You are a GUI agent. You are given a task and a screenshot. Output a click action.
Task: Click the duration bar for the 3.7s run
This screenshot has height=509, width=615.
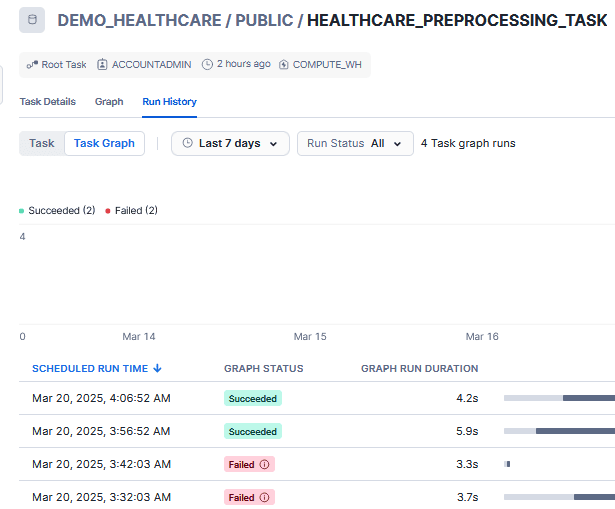[559, 497]
